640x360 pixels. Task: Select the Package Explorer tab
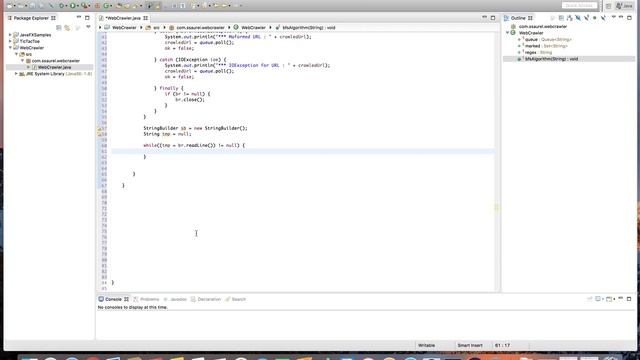pyautogui.click(x=31, y=18)
